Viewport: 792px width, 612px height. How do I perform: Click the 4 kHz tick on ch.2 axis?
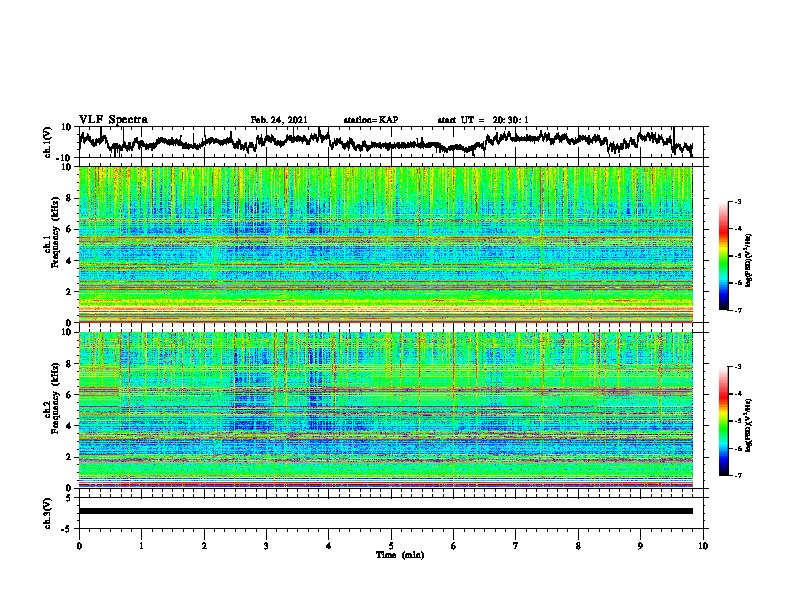70,426
